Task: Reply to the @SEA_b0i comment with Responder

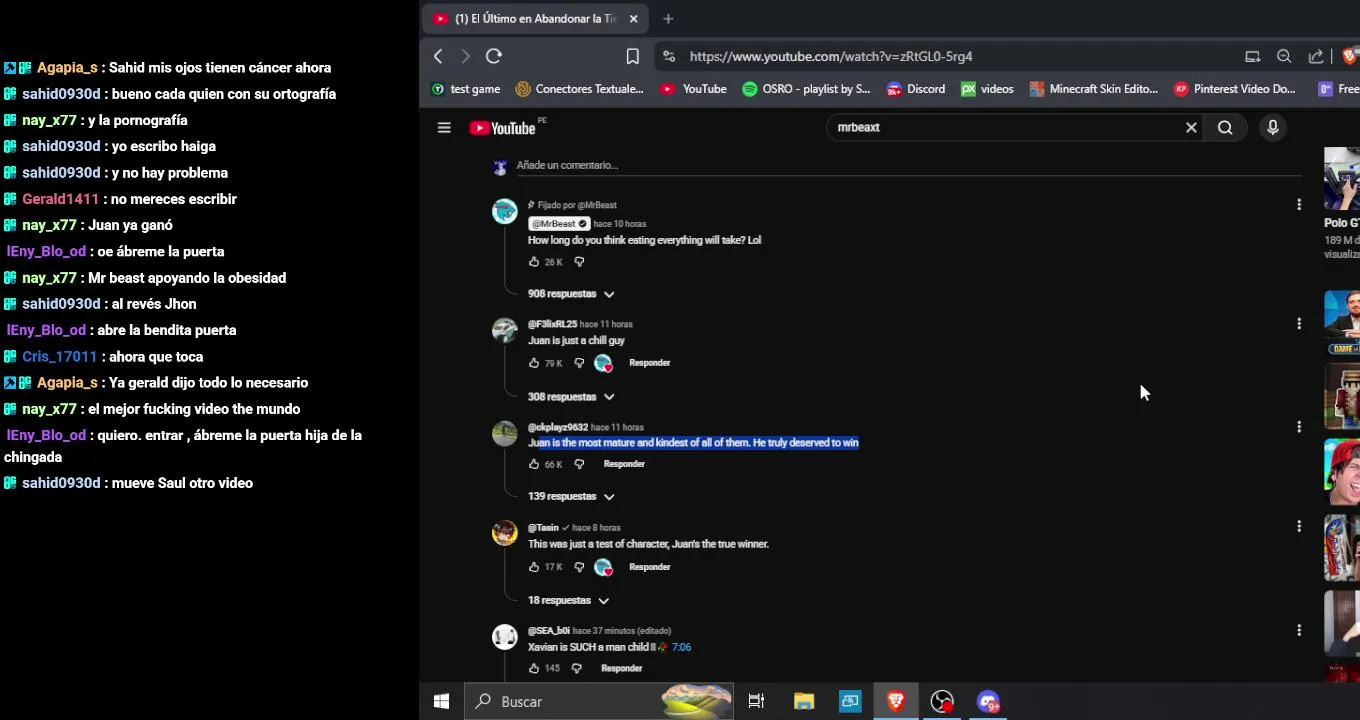Action: pos(622,668)
